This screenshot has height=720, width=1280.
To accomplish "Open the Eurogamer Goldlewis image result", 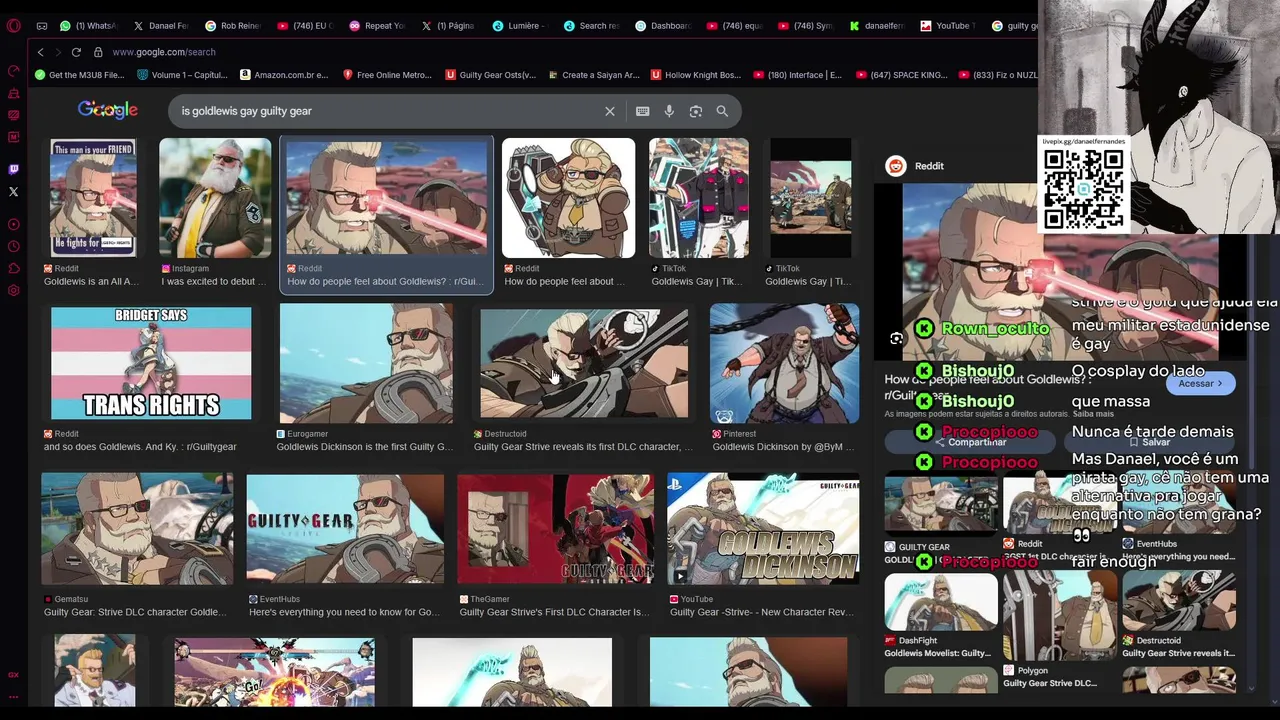I will (366, 363).
